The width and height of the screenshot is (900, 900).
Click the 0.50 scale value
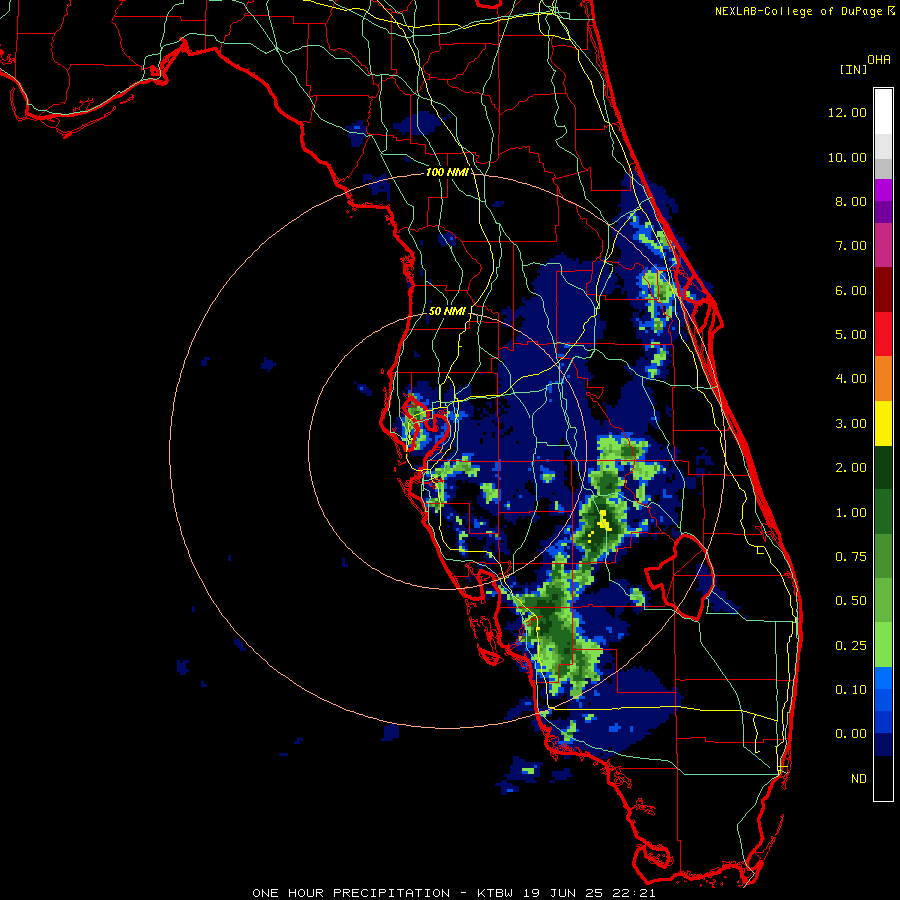[x=851, y=601]
